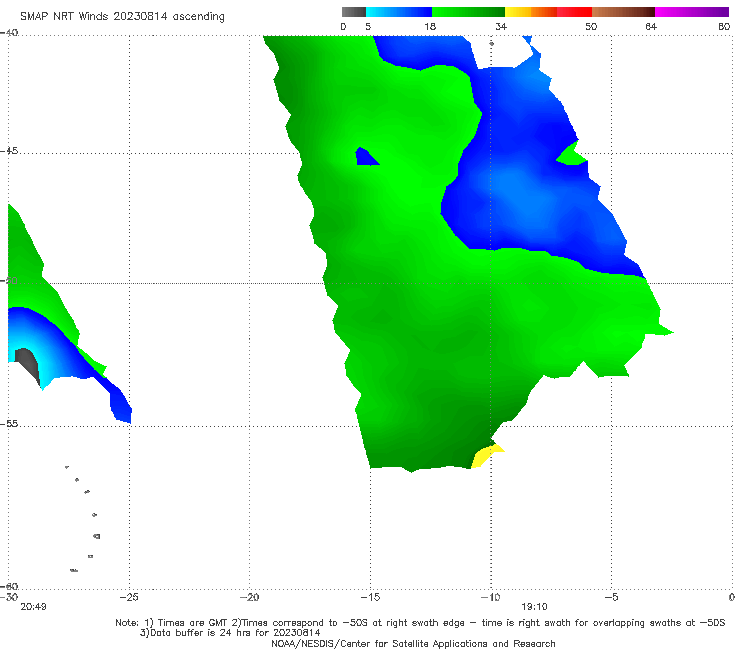Click the 'Note: 1) Times are GMT' line

[x=420, y=623]
